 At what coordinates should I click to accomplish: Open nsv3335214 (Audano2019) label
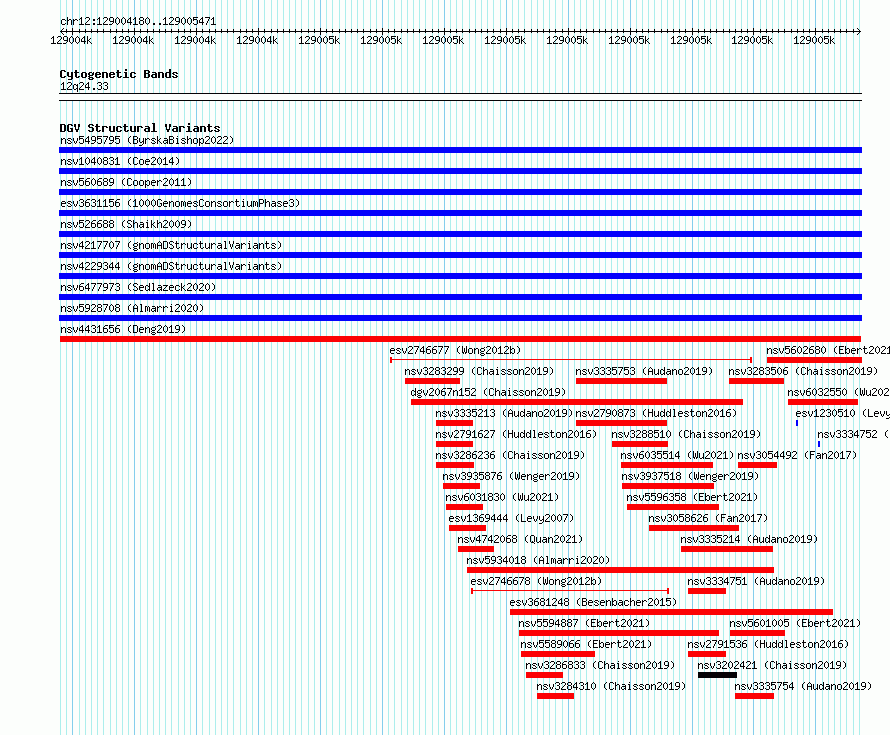point(749,539)
